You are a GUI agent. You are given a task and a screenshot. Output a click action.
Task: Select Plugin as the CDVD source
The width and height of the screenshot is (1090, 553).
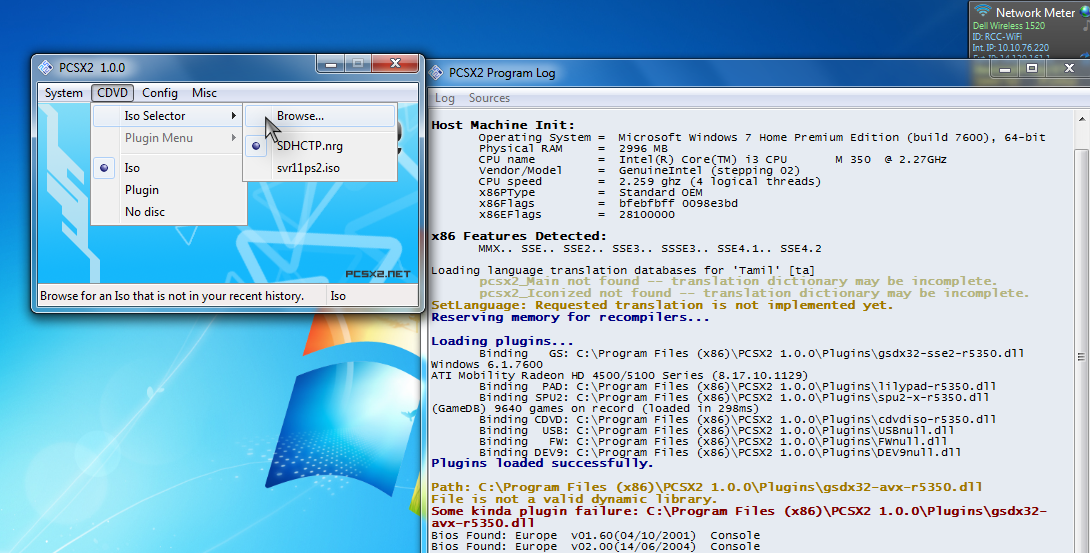pyautogui.click(x=142, y=190)
